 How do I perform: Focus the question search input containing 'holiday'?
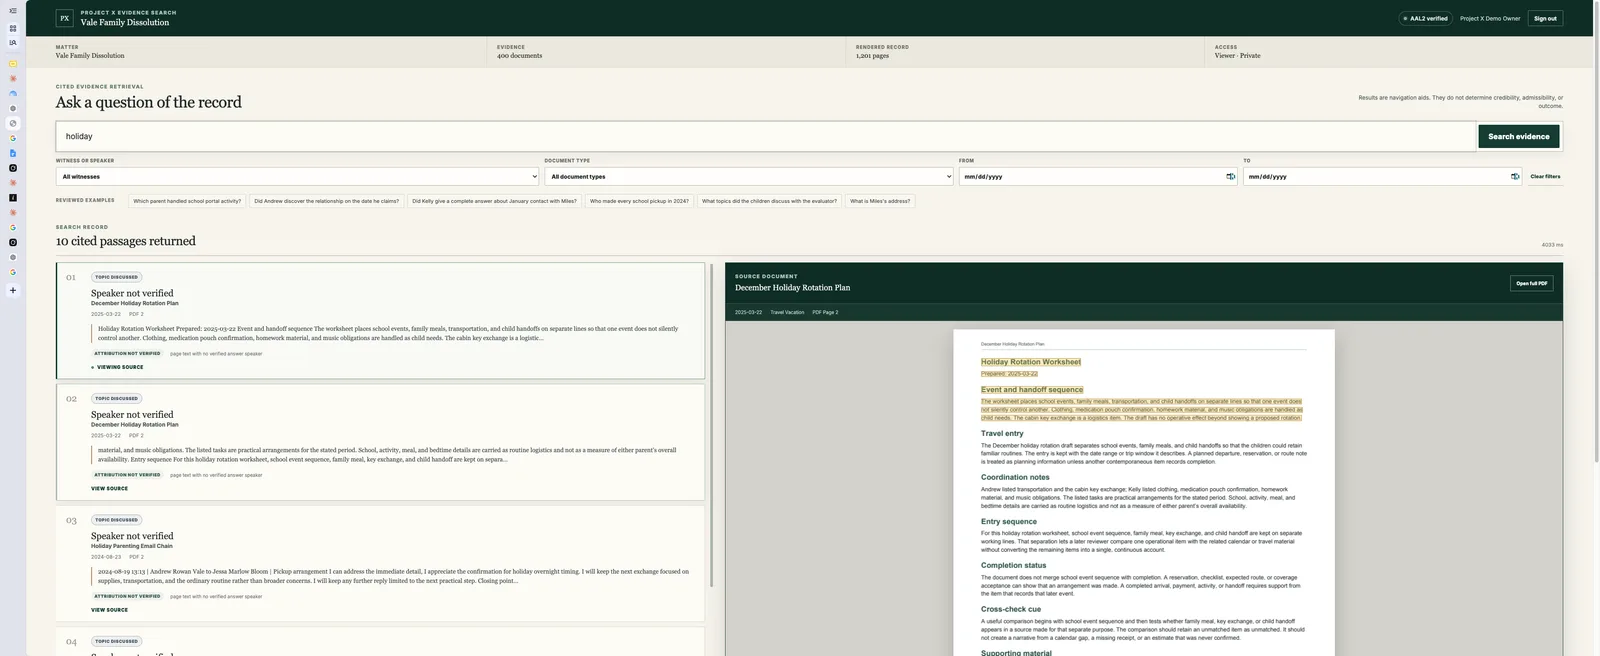point(766,136)
